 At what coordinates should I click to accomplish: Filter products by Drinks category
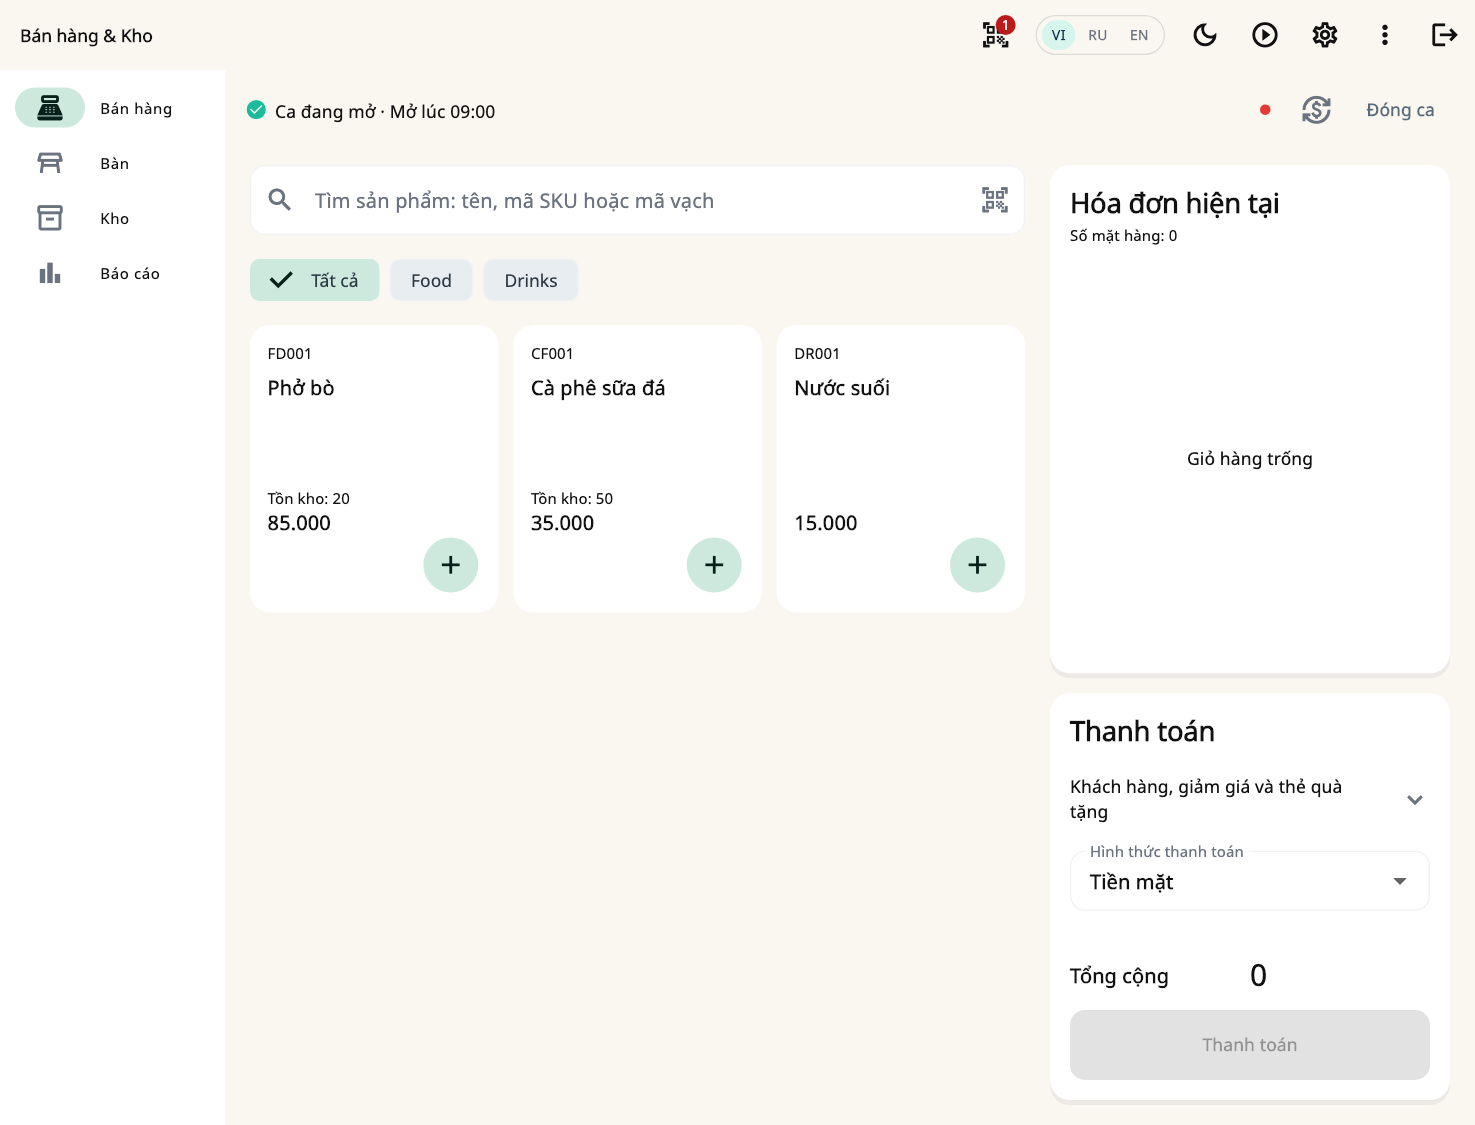point(531,280)
